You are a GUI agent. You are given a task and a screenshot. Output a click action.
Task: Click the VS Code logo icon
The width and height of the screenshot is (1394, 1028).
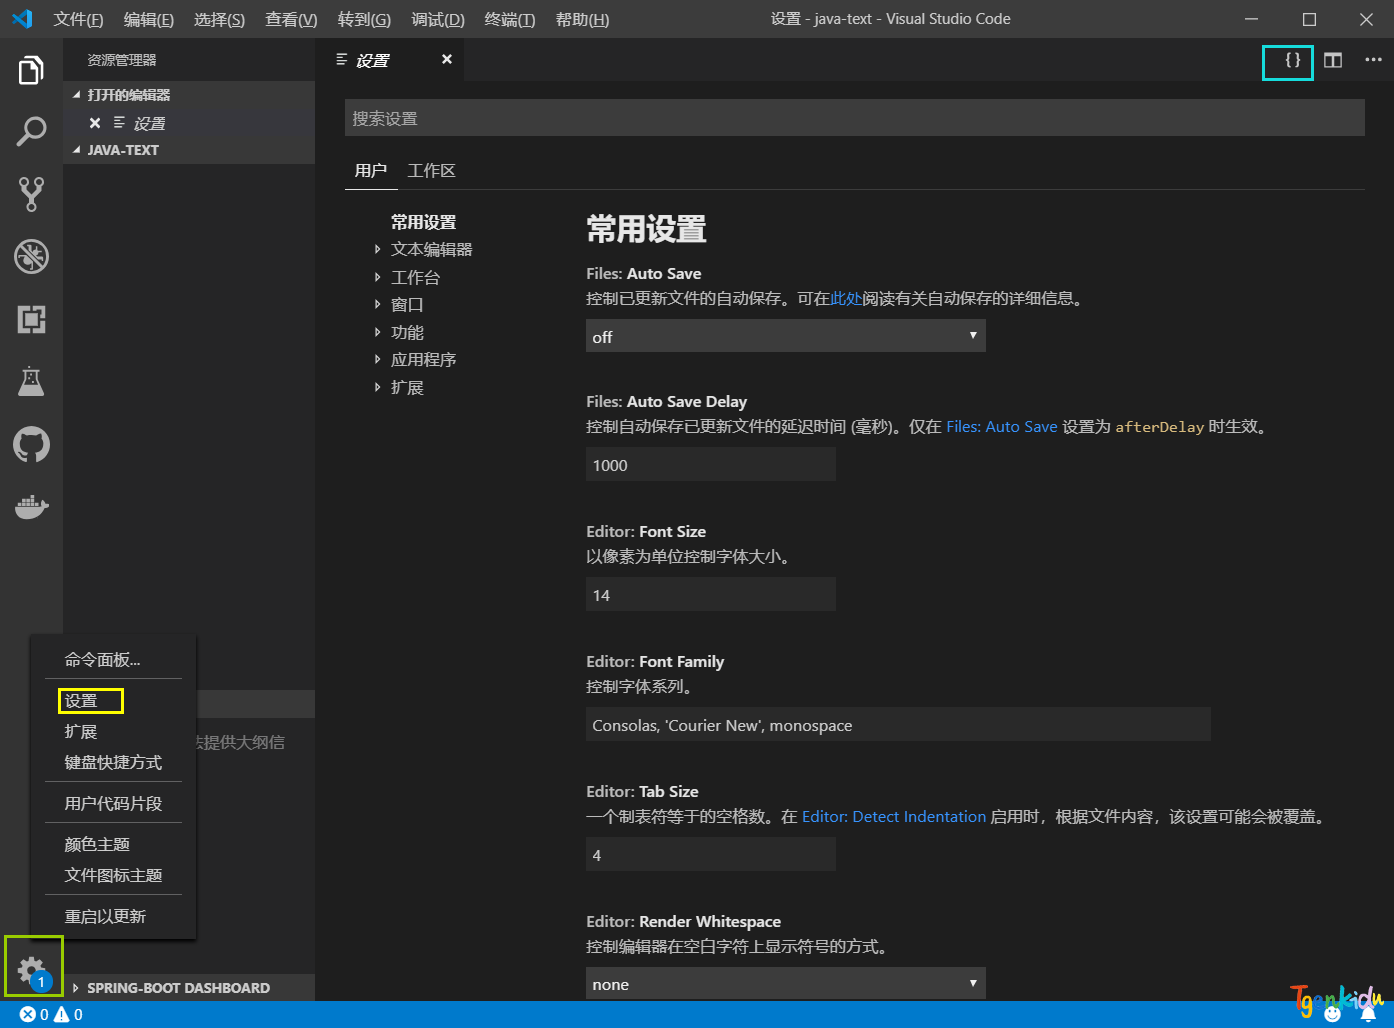point(22,19)
